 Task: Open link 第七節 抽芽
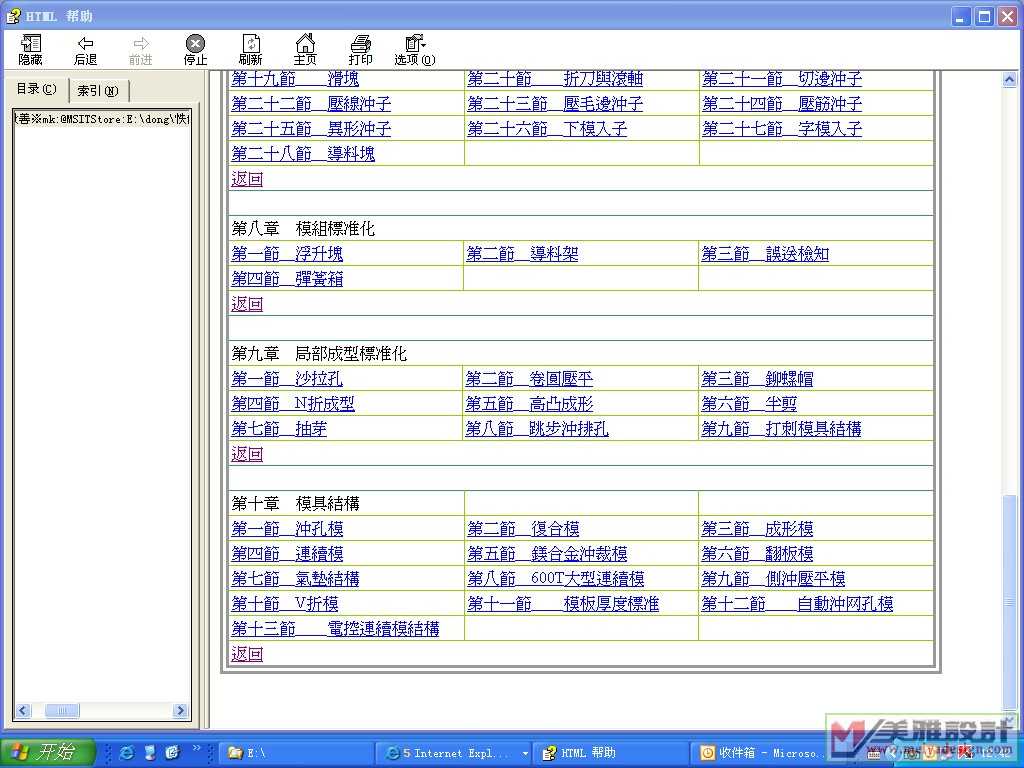click(x=279, y=429)
